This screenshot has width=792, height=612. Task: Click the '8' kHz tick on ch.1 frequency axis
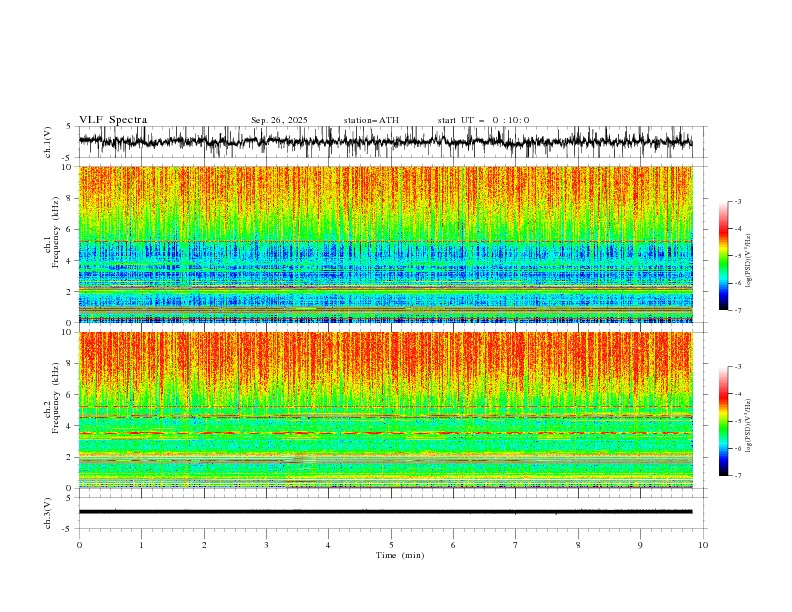click(x=70, y=198)
